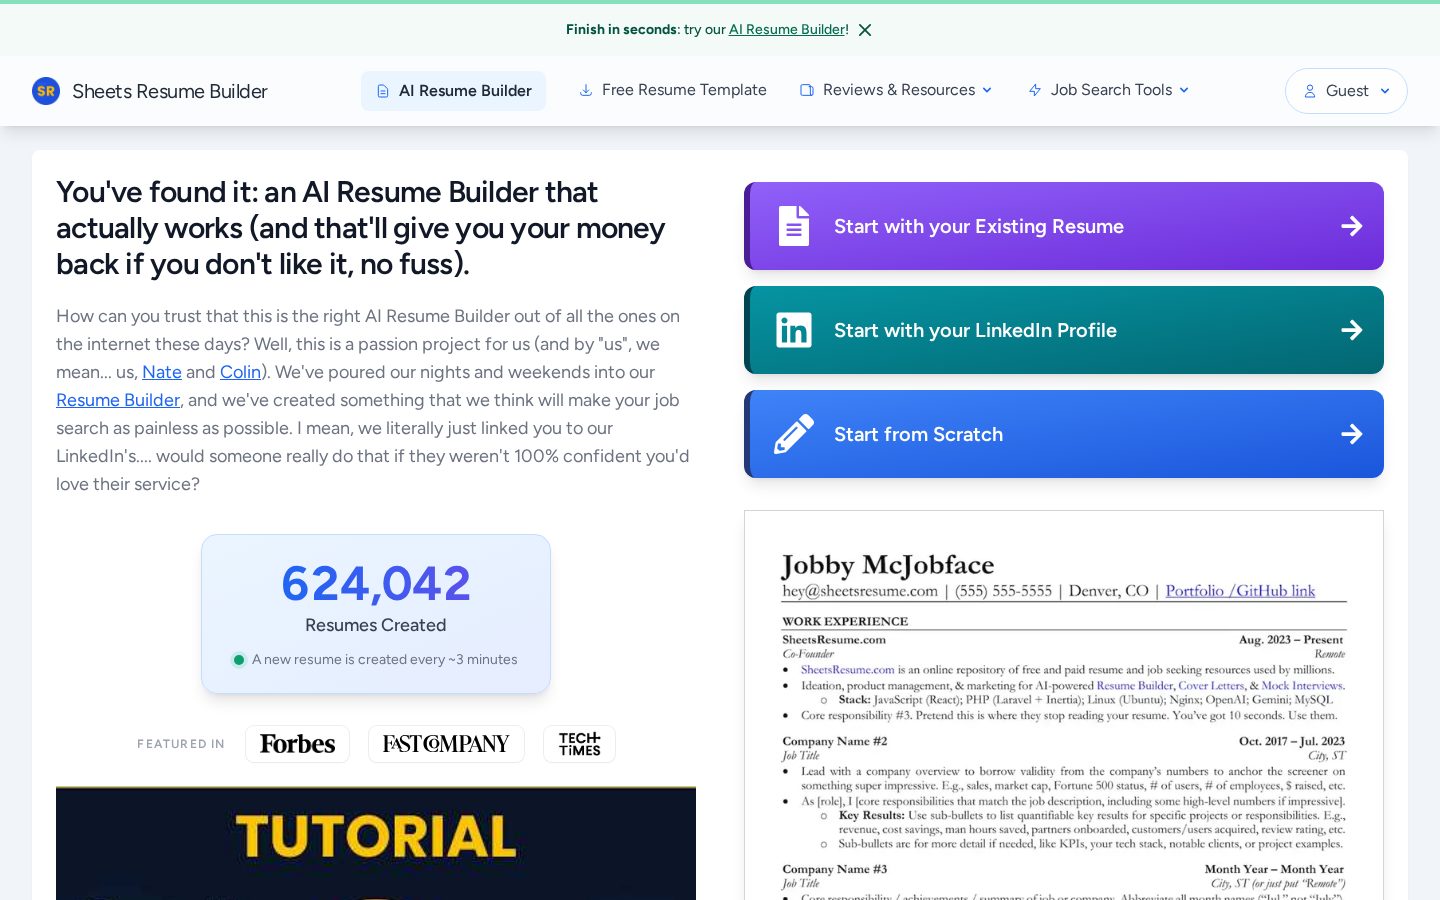Click the Fast Company logo
This screenshot has width=1440, height=900.
coord(446,744)
